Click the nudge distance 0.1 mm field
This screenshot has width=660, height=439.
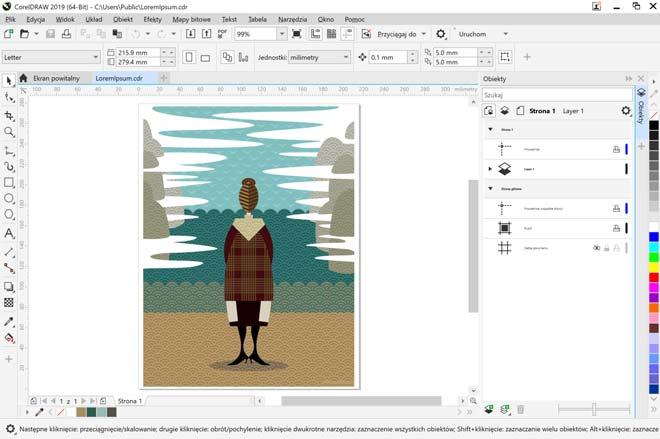click(388, 57)
